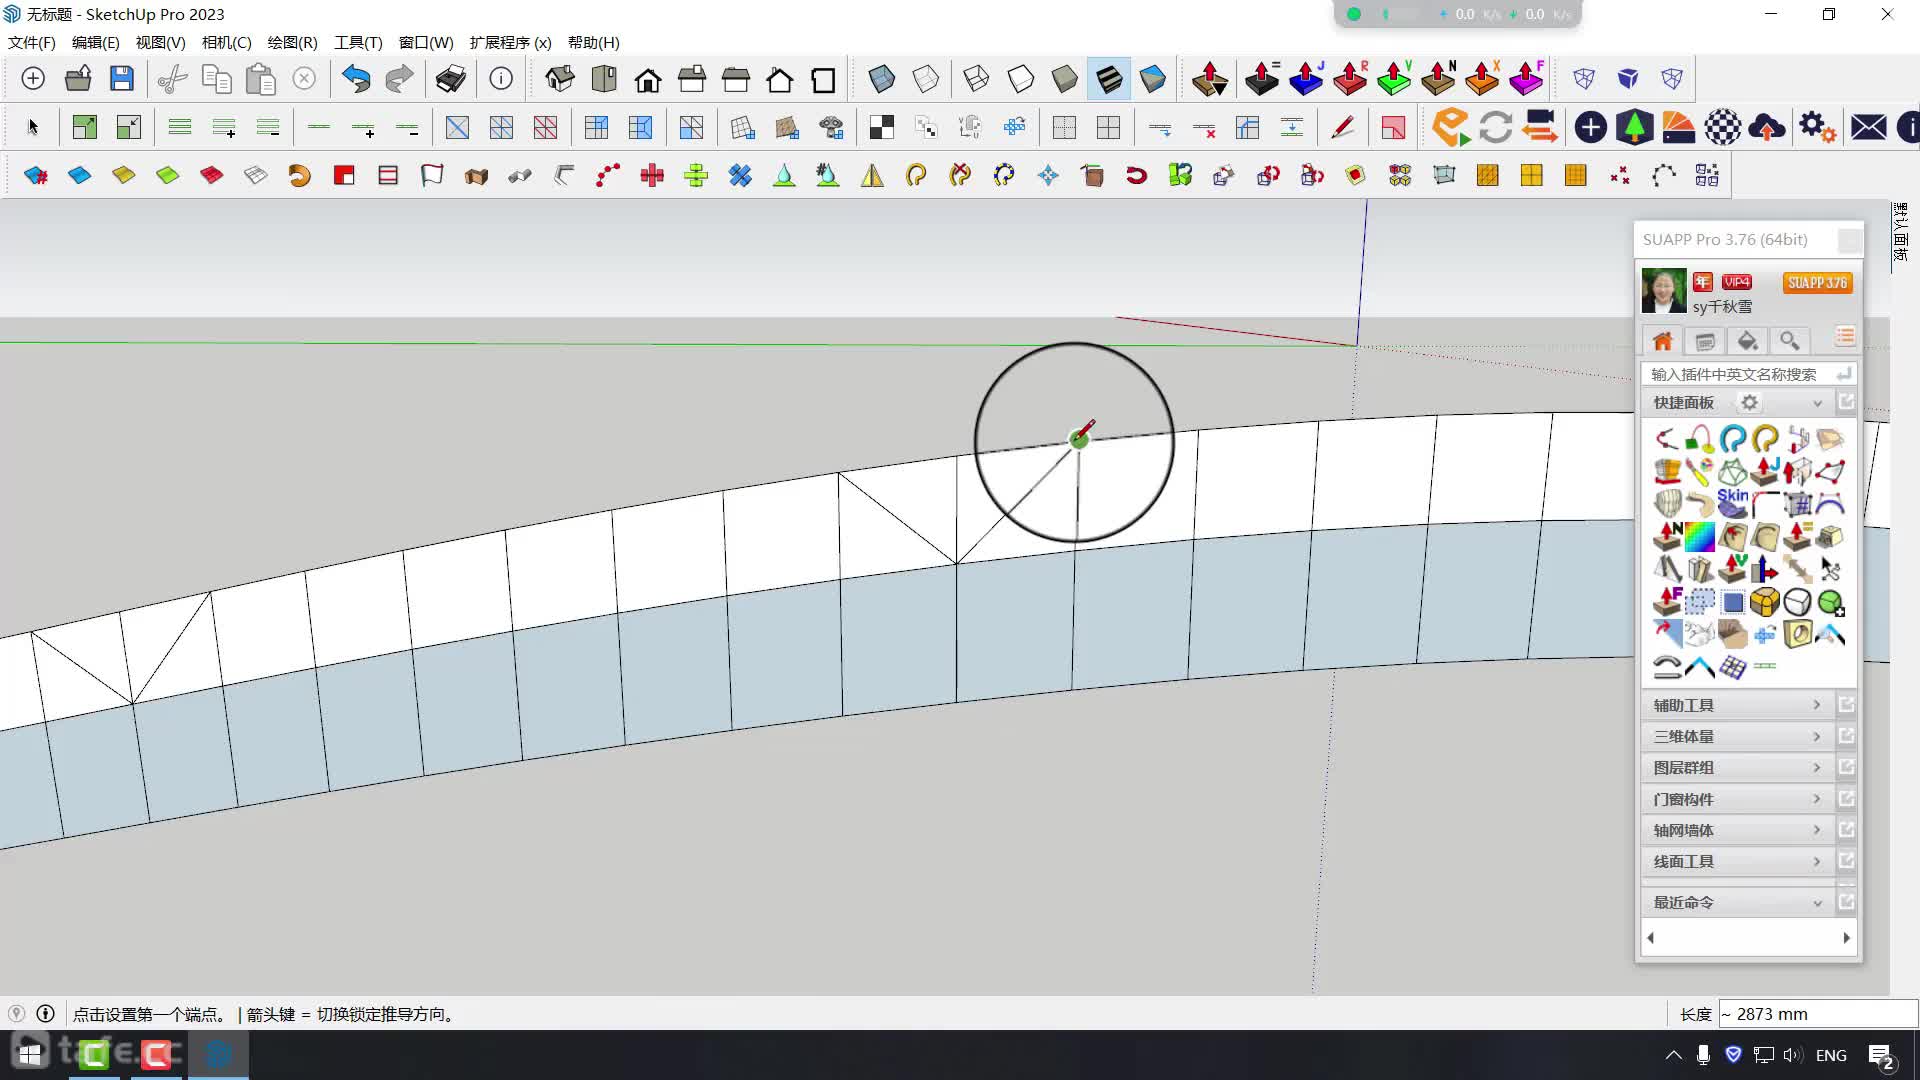Viewport: 1920px width, 1080px height.
Task: Open the 相机(C) menu
Action: click(227, 42)
